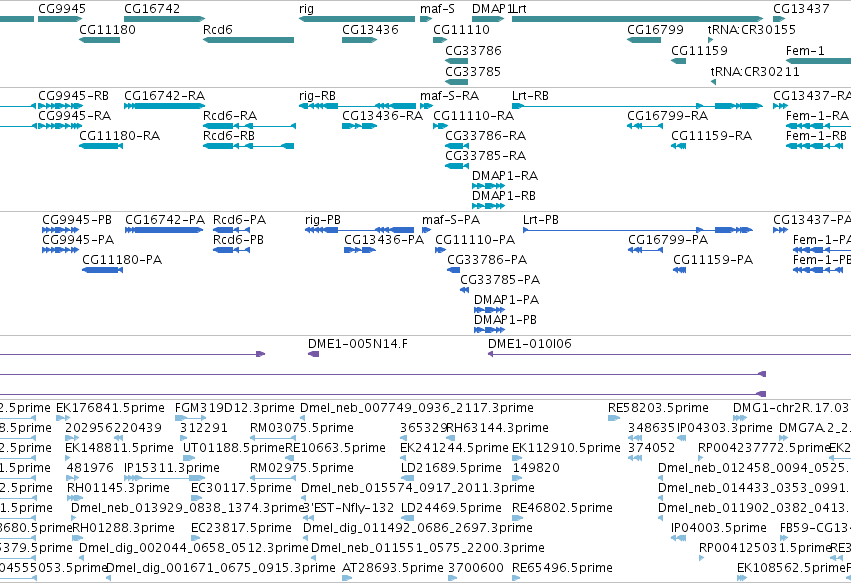Click the Rcd6-RA transcript
Screen dimensions: 851x583
click(x=250, y=126)
